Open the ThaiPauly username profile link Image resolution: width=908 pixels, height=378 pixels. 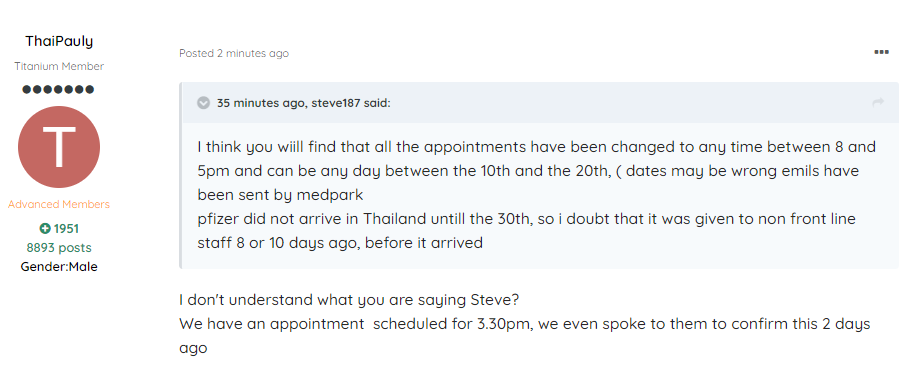coord(59,41)
